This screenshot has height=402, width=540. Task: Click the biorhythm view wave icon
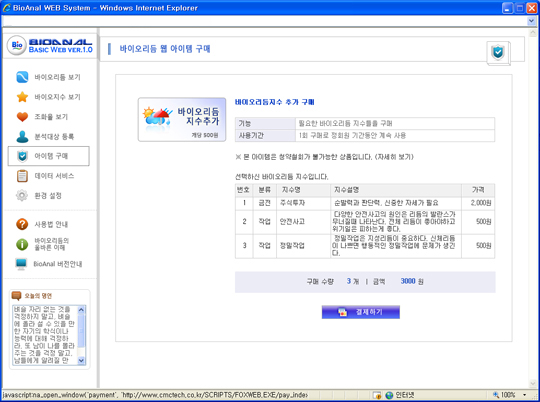pyautogui.click(x=22, y=77)
